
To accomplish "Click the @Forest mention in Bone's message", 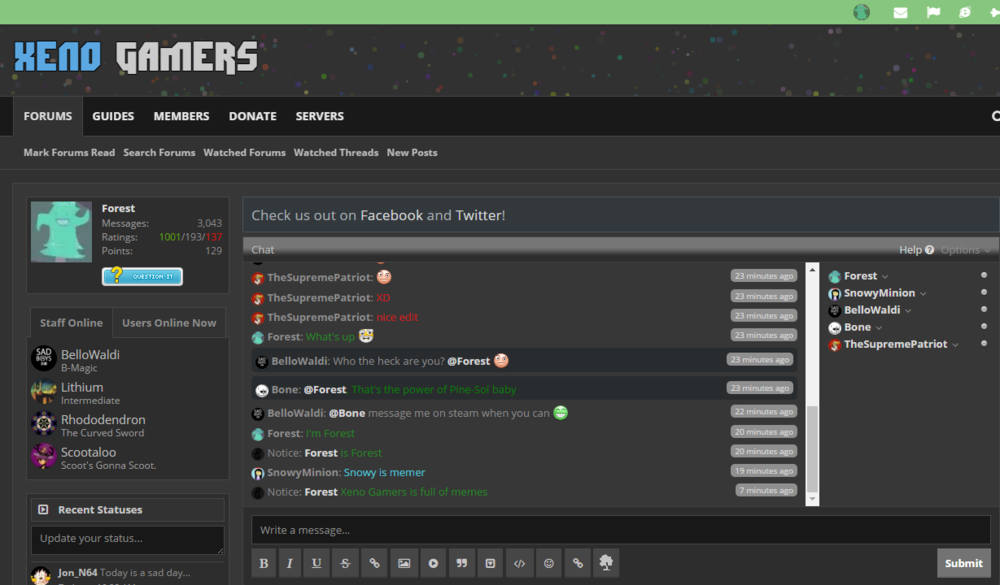I will pos(325,389).
